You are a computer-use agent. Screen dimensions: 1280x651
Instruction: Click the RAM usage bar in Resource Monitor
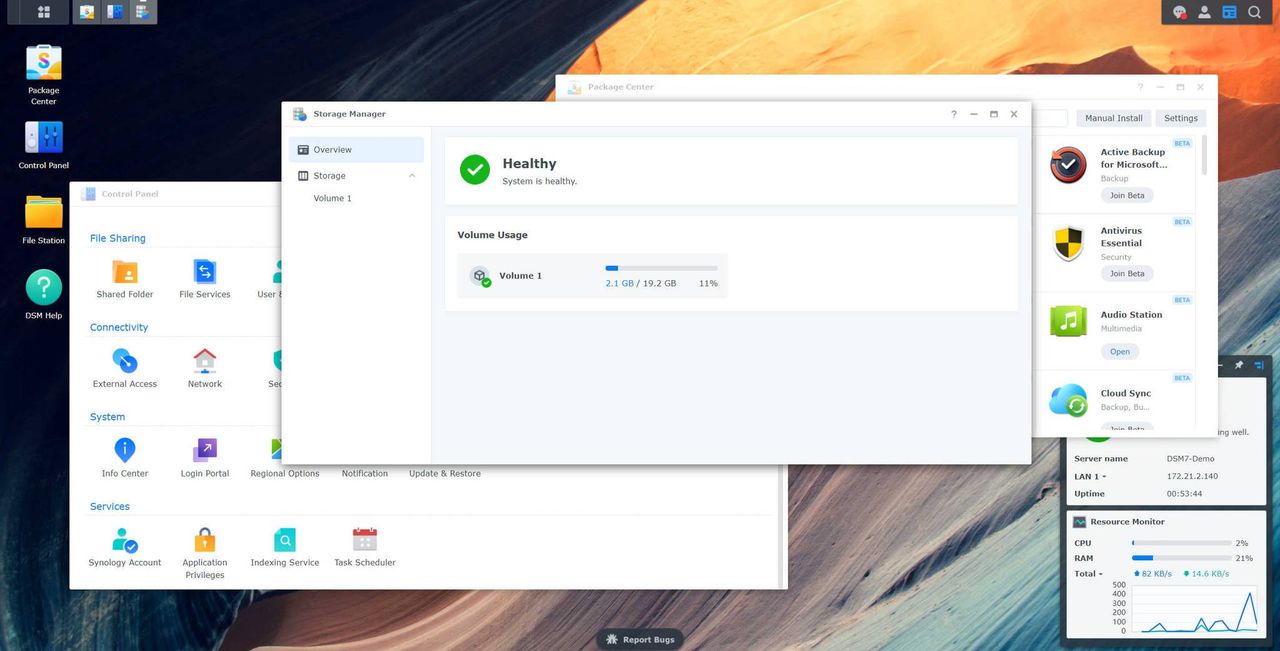tap(1181, 558)
